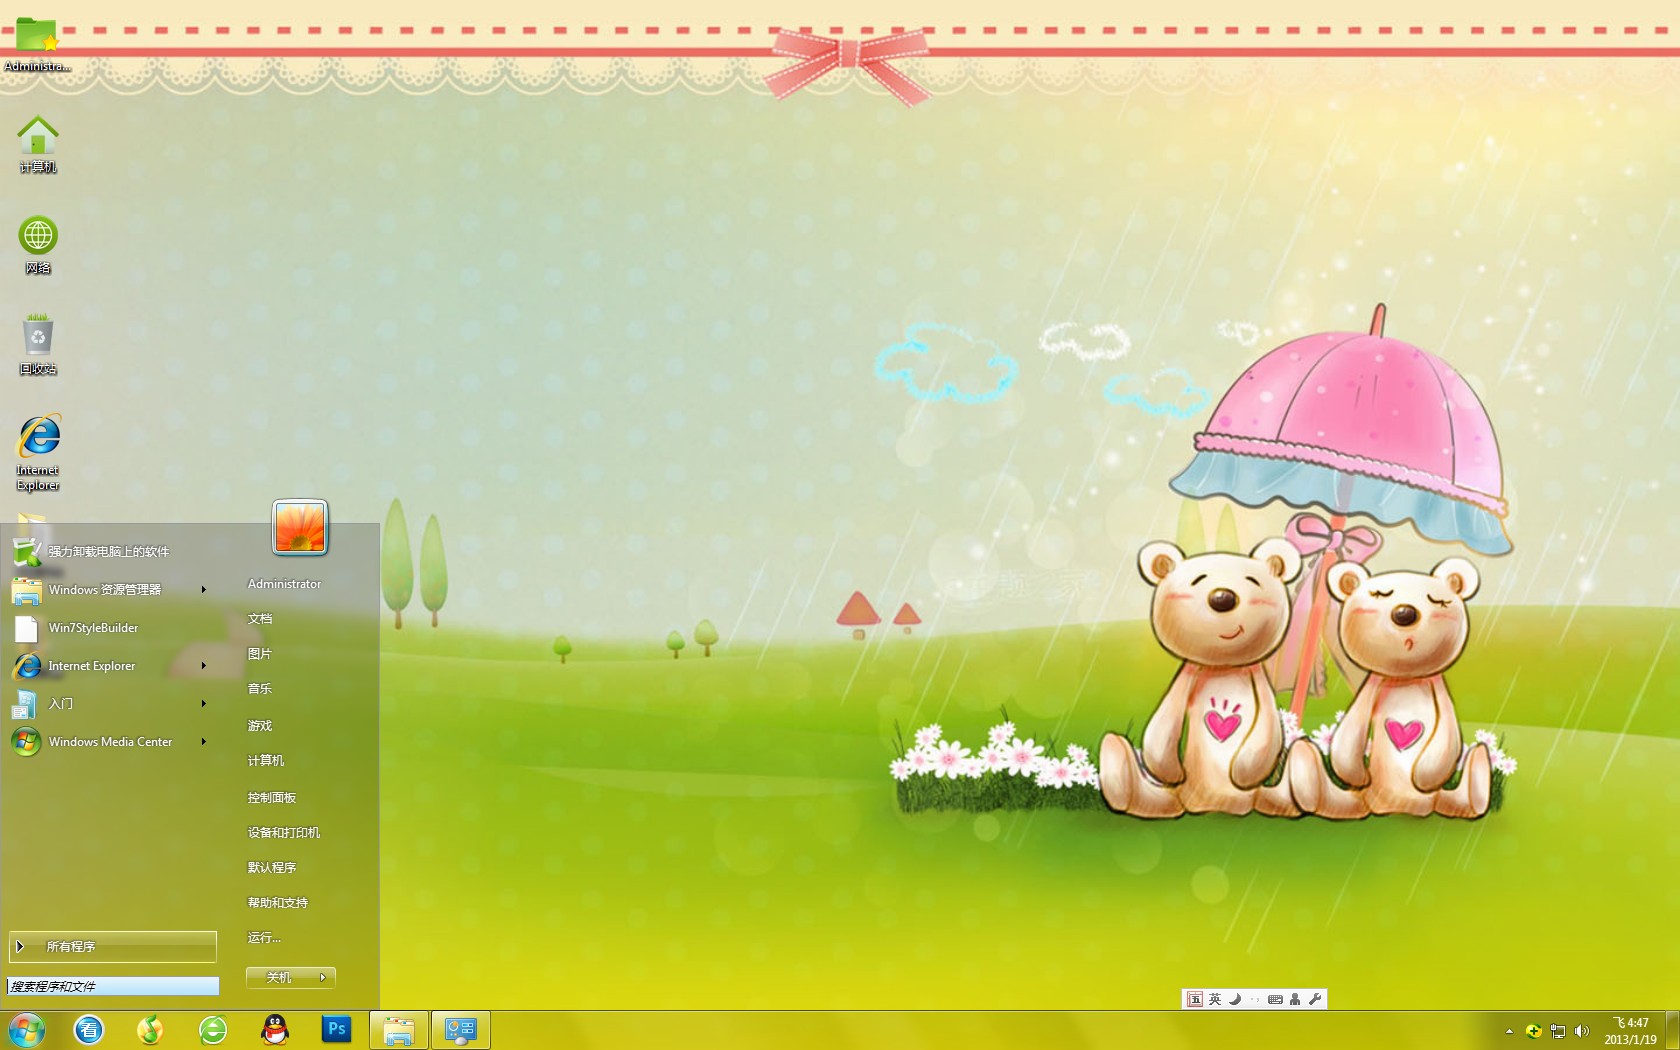1680x1050 pixels.
Task: Open the 计算机 desktop icon
Action: (x=38, y=144)
